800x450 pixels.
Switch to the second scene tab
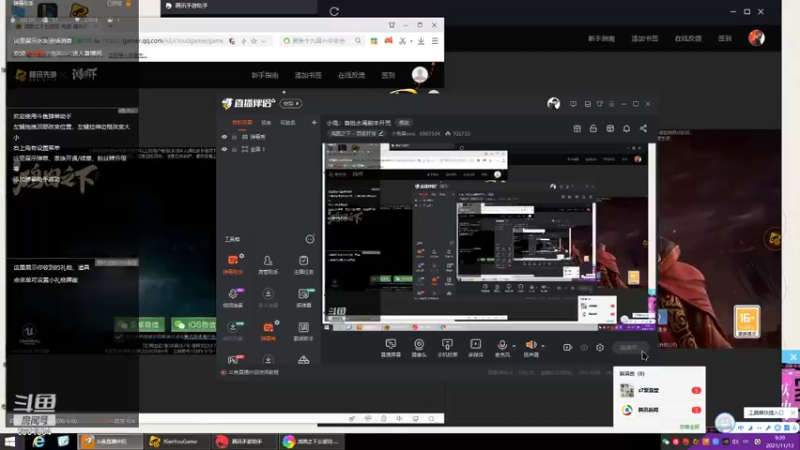tap(266, 122)
